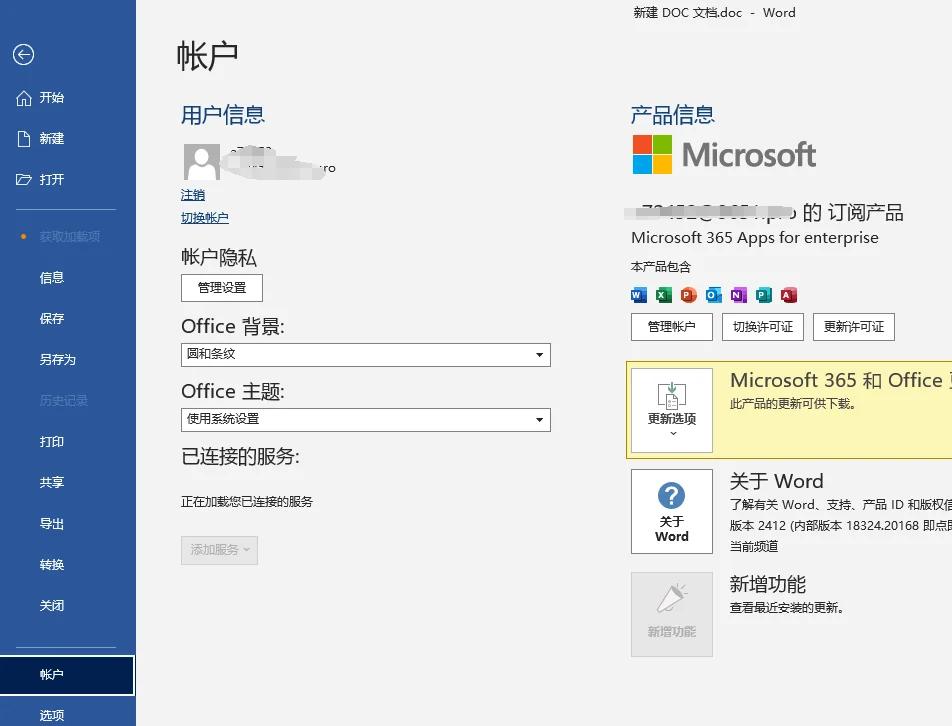This screenshot has height=726, width=952.
Task: Click the 此产品的更新可供下载 text
Action: point(792,404)
